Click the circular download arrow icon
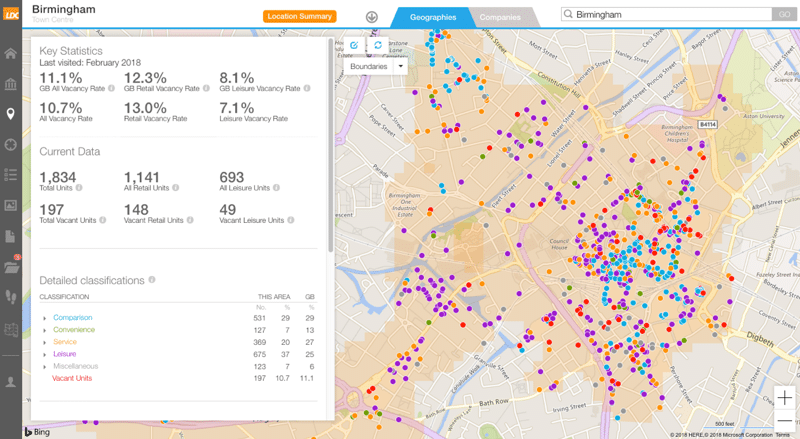Screen dimensions: 800x439 372,17
